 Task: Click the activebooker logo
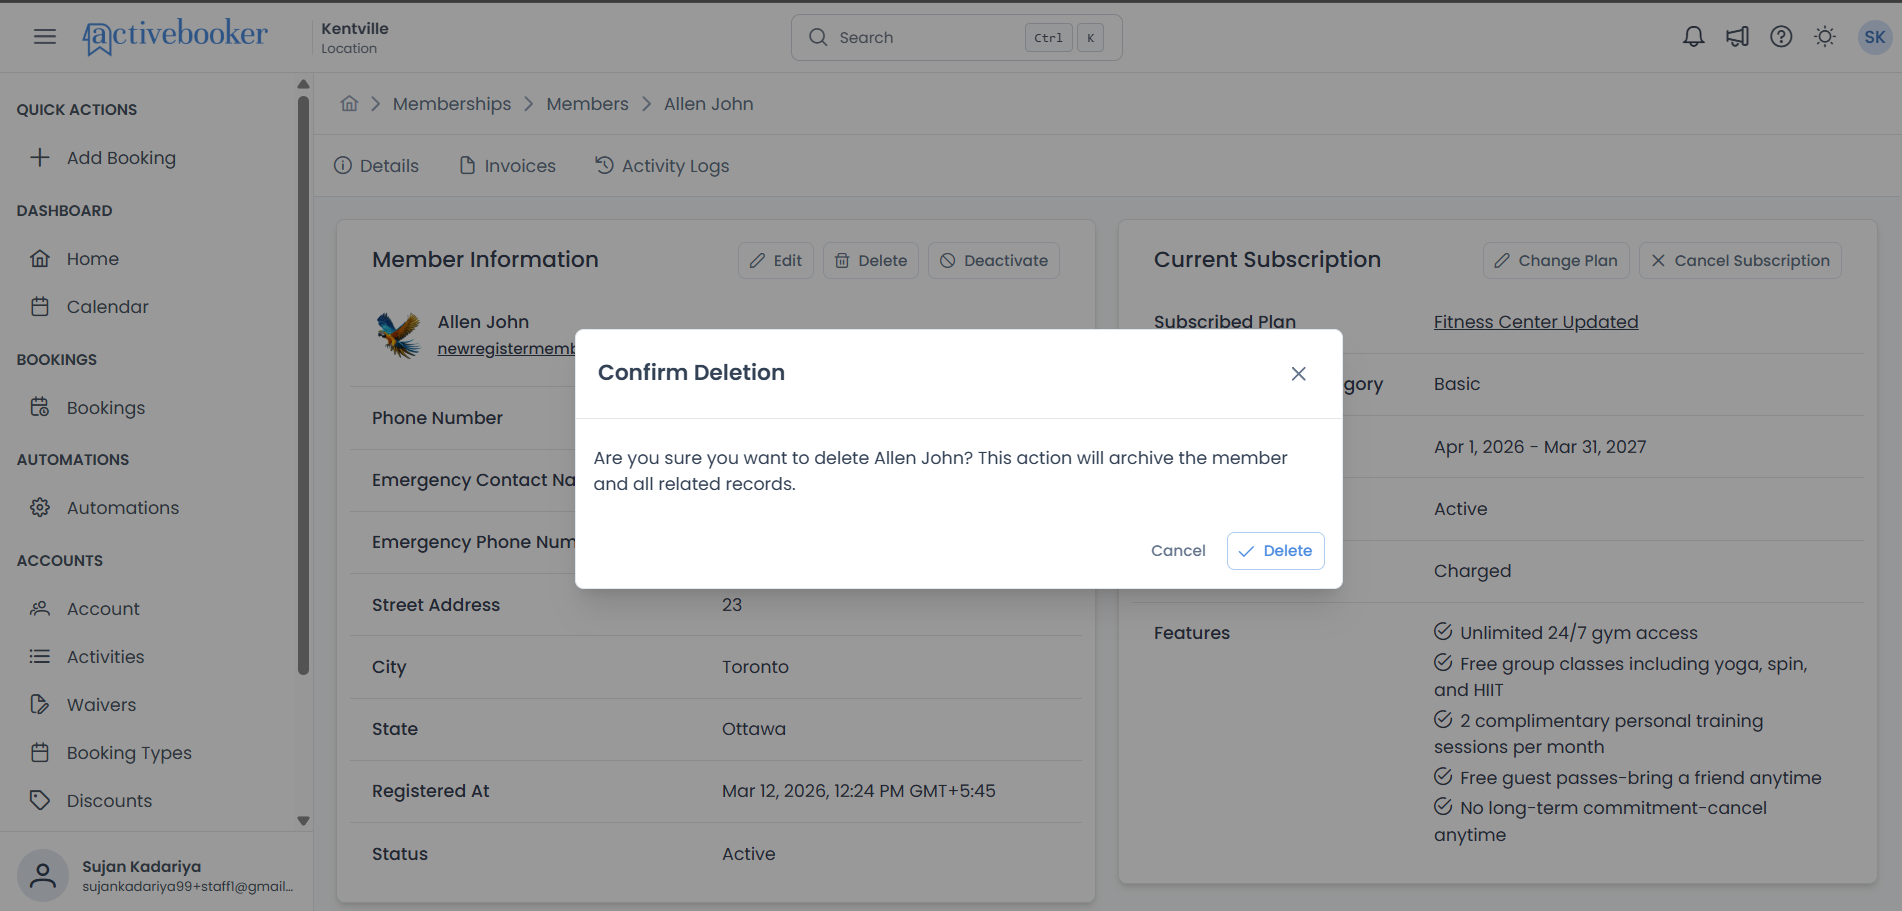point(175,37)
